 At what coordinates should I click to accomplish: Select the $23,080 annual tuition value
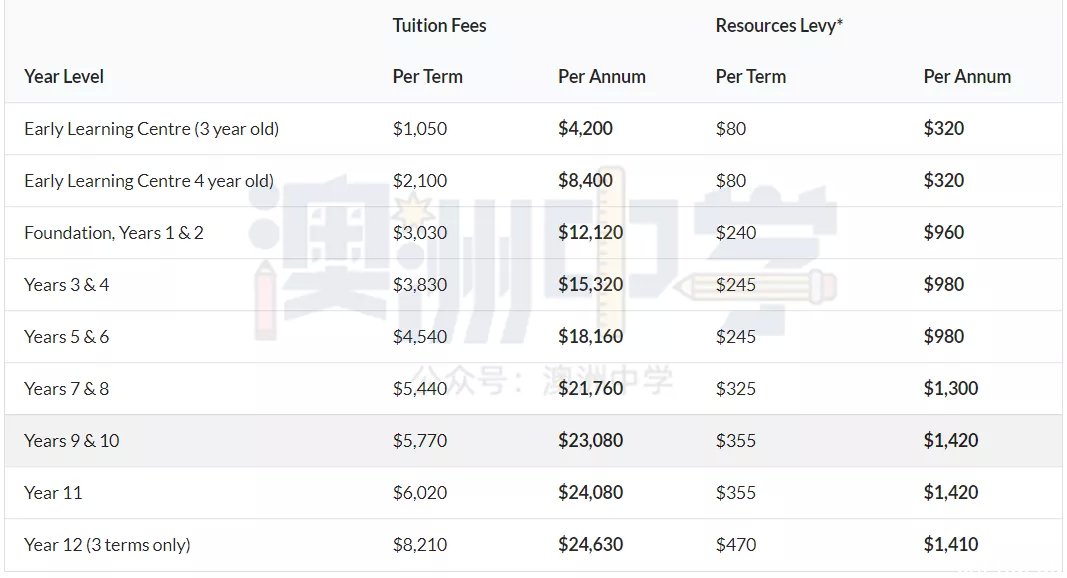(x=591, y=440)
